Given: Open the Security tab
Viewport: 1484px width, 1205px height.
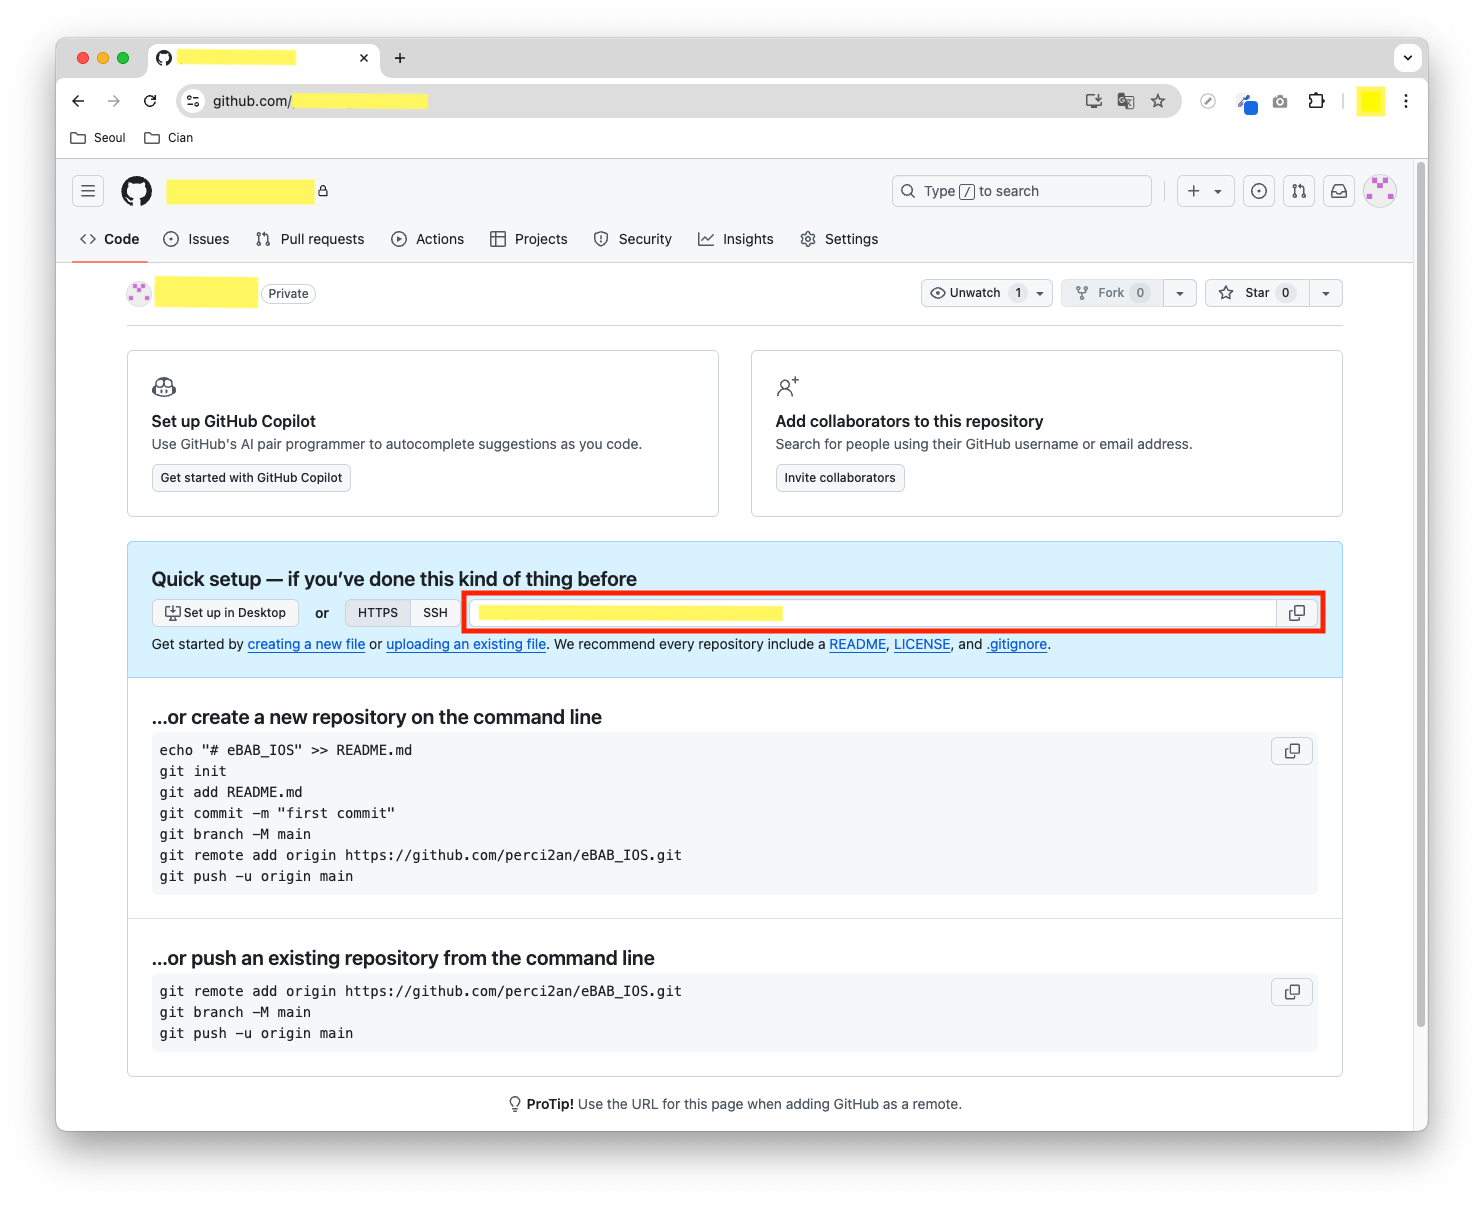Looking at the screenshot, I should [633, 239].
